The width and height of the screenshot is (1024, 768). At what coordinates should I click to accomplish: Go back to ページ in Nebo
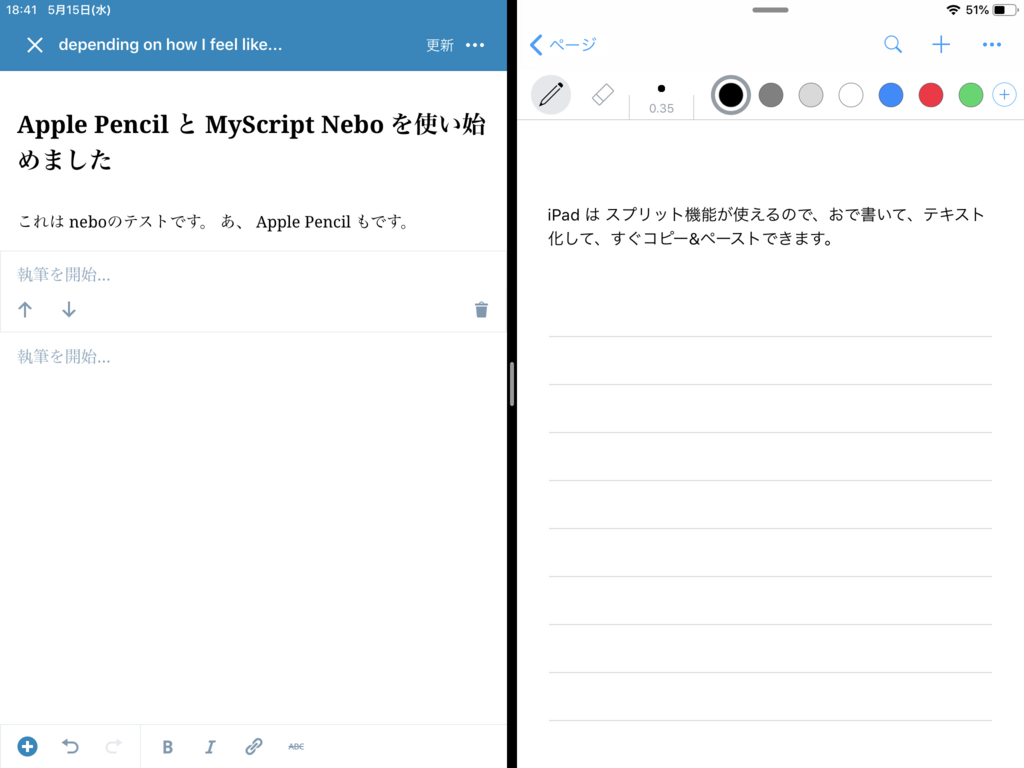(x=564, y=45)
